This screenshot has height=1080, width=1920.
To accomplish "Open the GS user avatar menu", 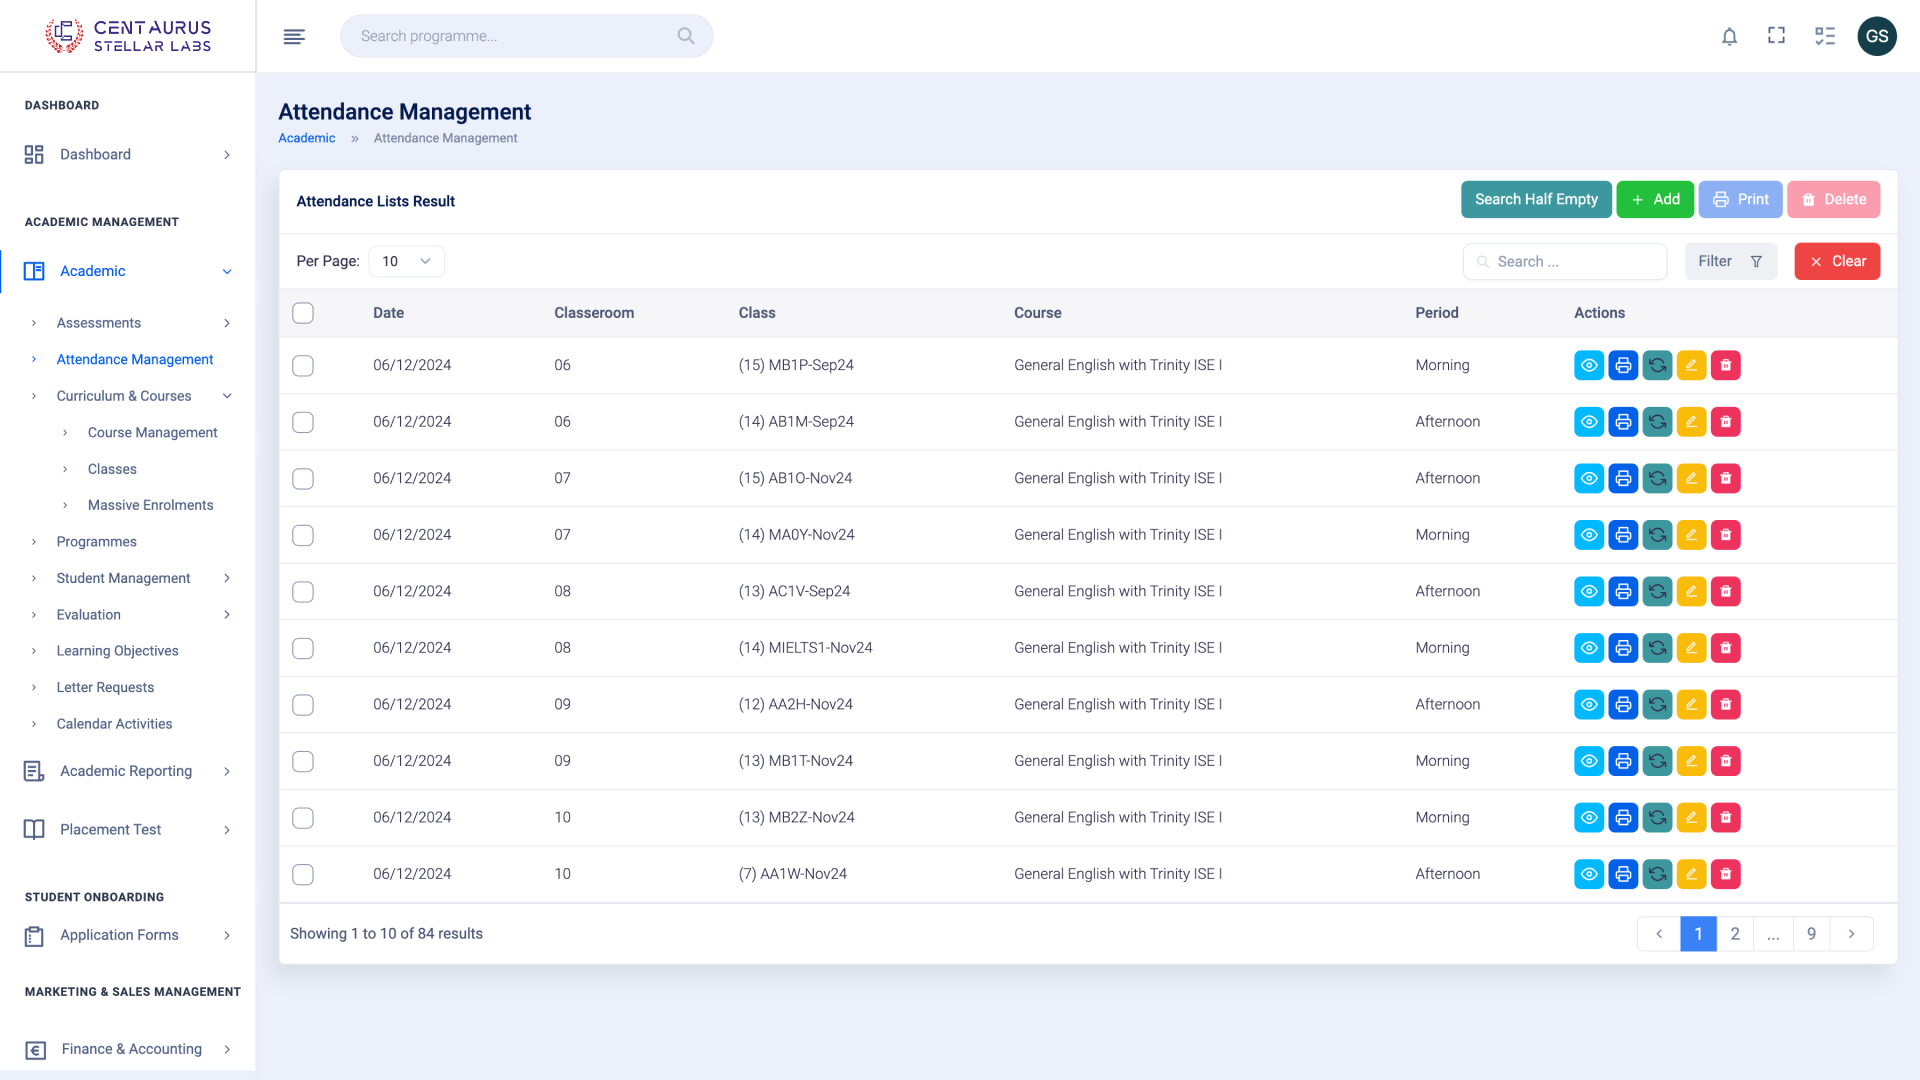I will tap(1877, 36).
